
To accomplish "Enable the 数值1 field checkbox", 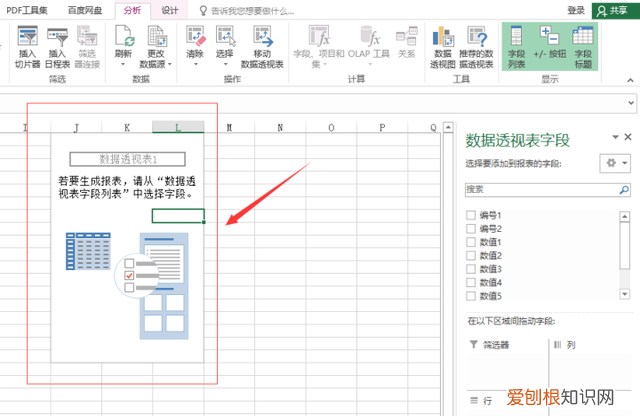I will click(x=472, y=242).
